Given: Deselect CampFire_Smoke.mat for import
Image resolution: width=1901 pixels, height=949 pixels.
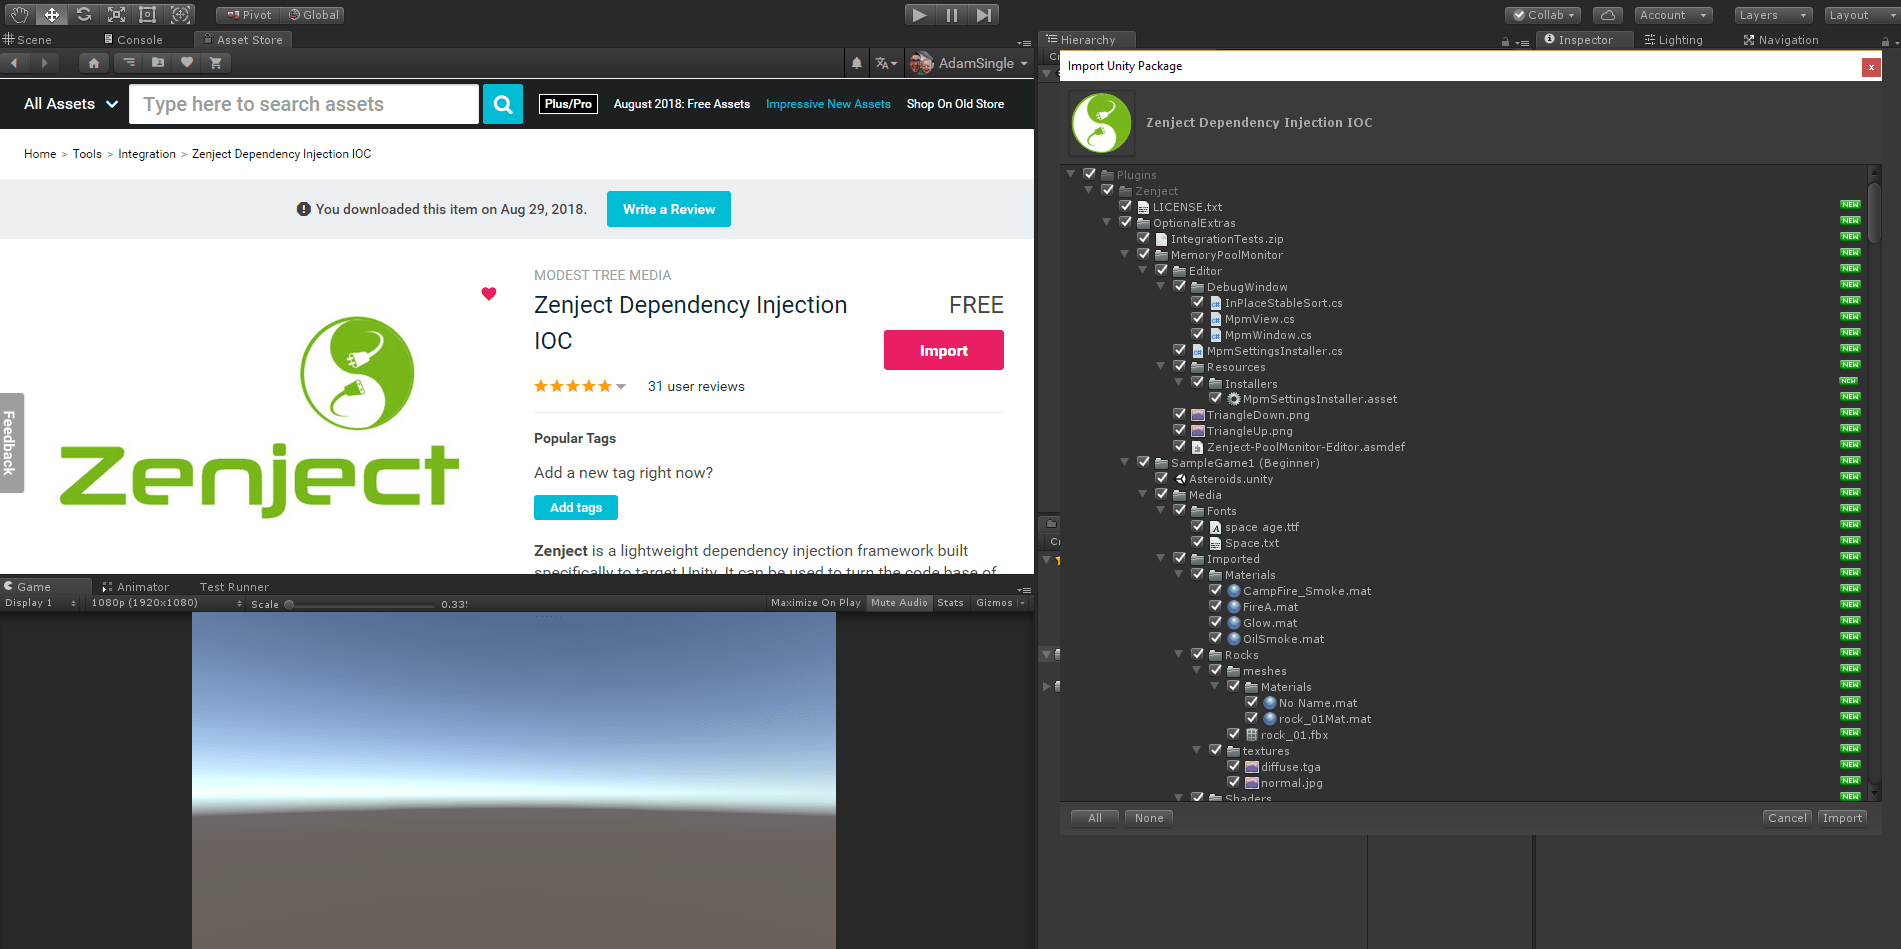Looking at the screenshot, I should (1216, 590).
